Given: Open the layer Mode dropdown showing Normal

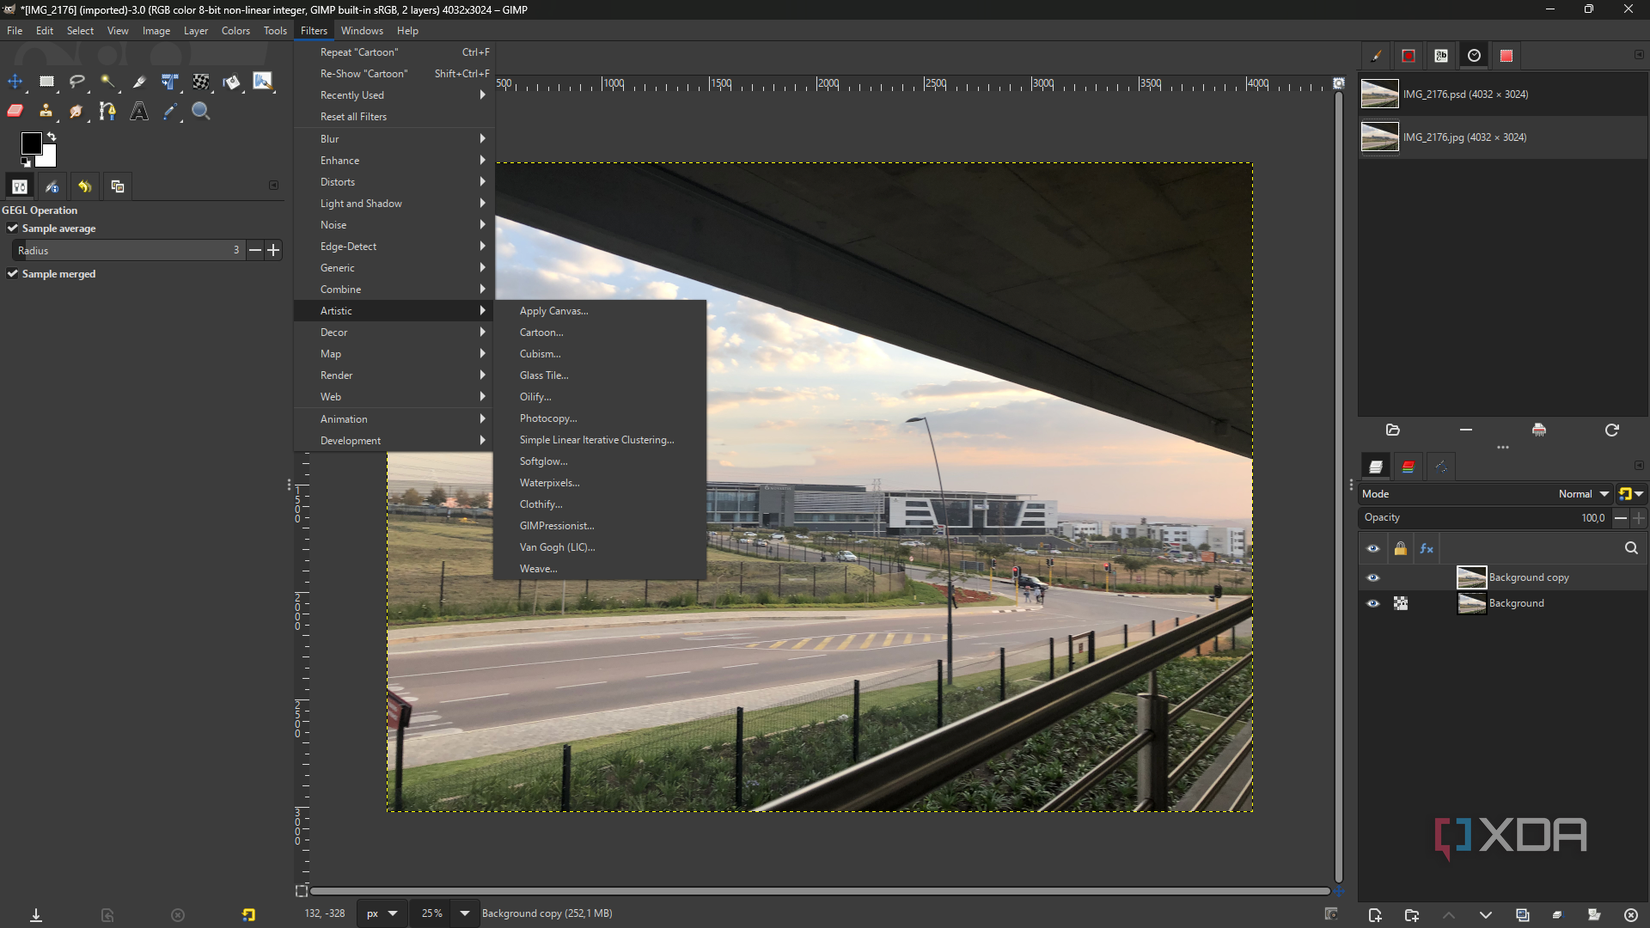Looking at the screenshot, I should point(1582,493).
